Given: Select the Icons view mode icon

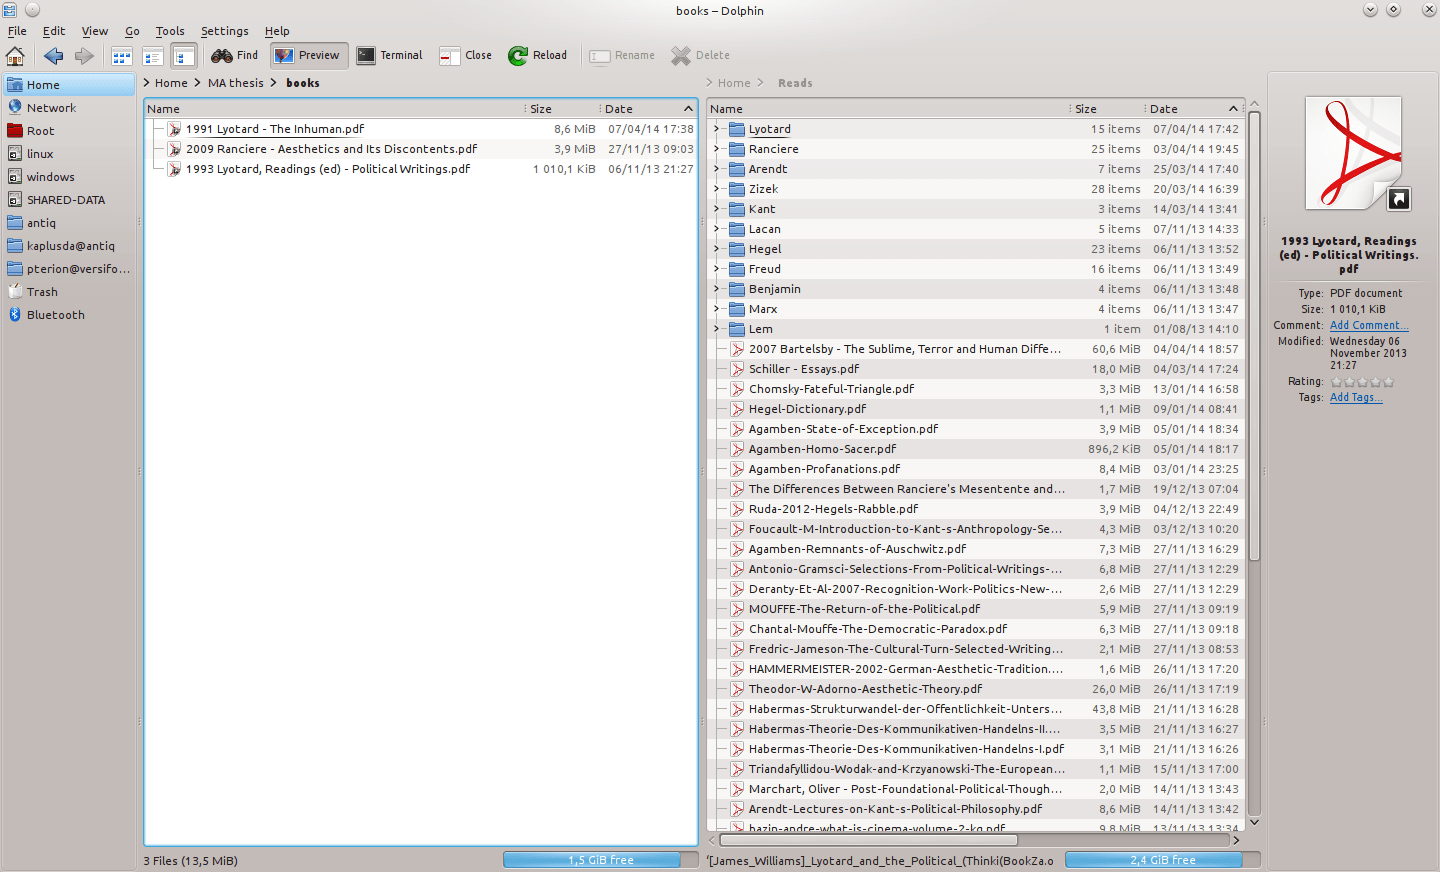Looking at the screenshot, I should [121, 55].
